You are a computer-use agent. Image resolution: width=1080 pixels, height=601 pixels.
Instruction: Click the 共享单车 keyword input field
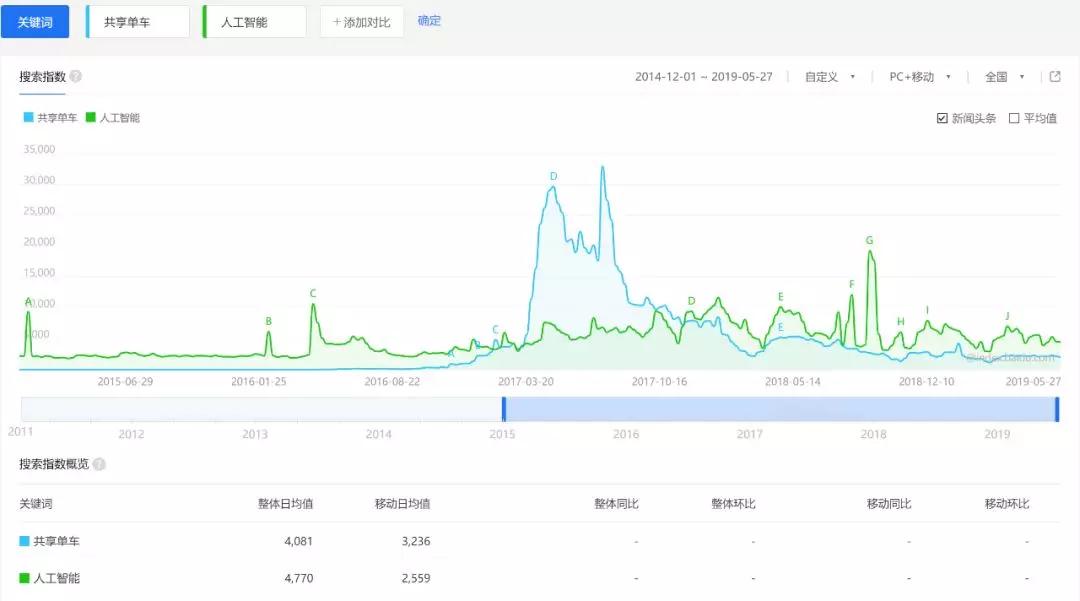click(x=139, y=21)
